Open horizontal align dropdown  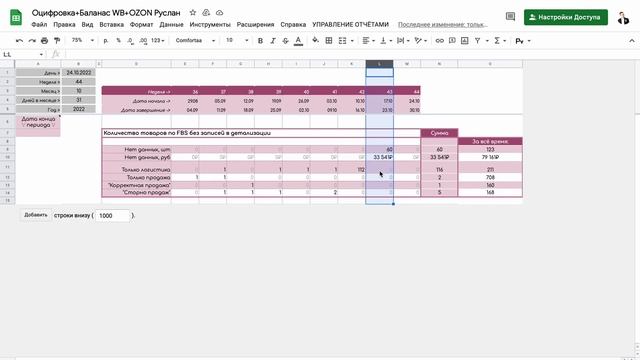point(369,40)
